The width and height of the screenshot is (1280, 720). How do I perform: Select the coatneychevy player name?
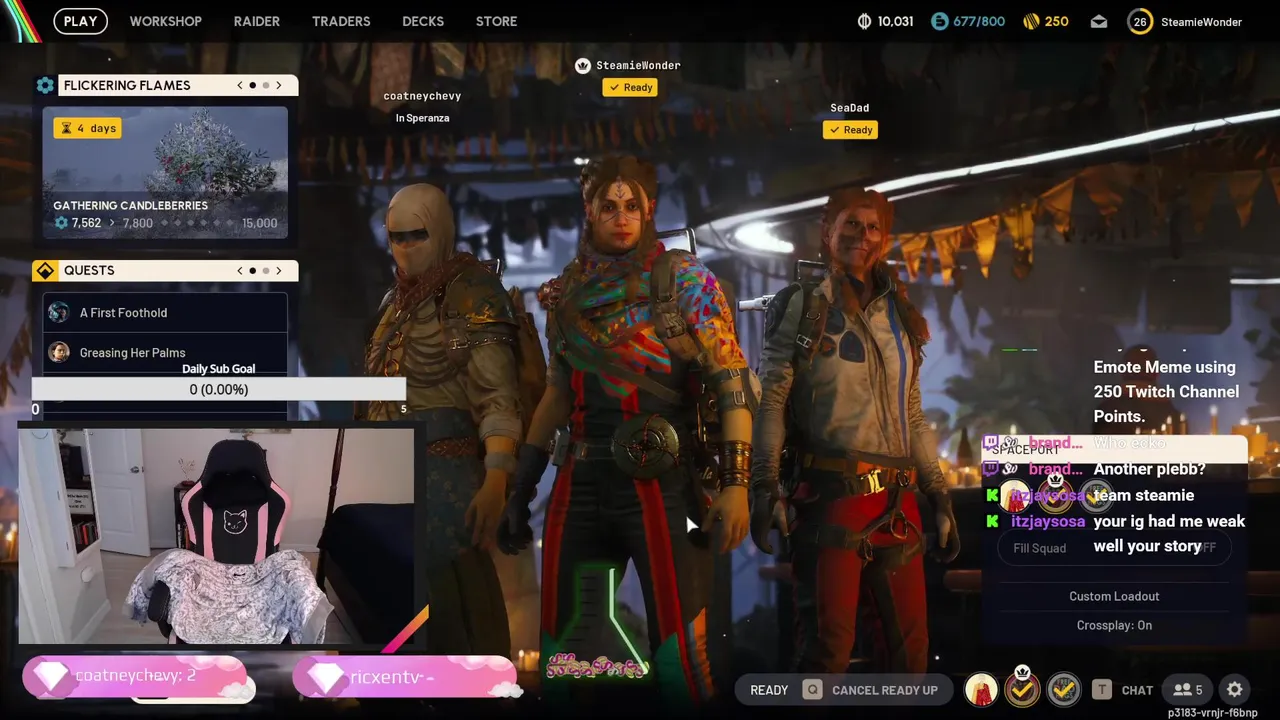422,96
